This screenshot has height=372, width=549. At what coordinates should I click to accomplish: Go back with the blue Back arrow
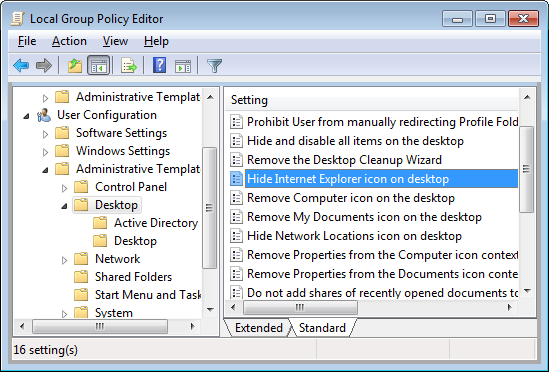(x=21, y=66)
